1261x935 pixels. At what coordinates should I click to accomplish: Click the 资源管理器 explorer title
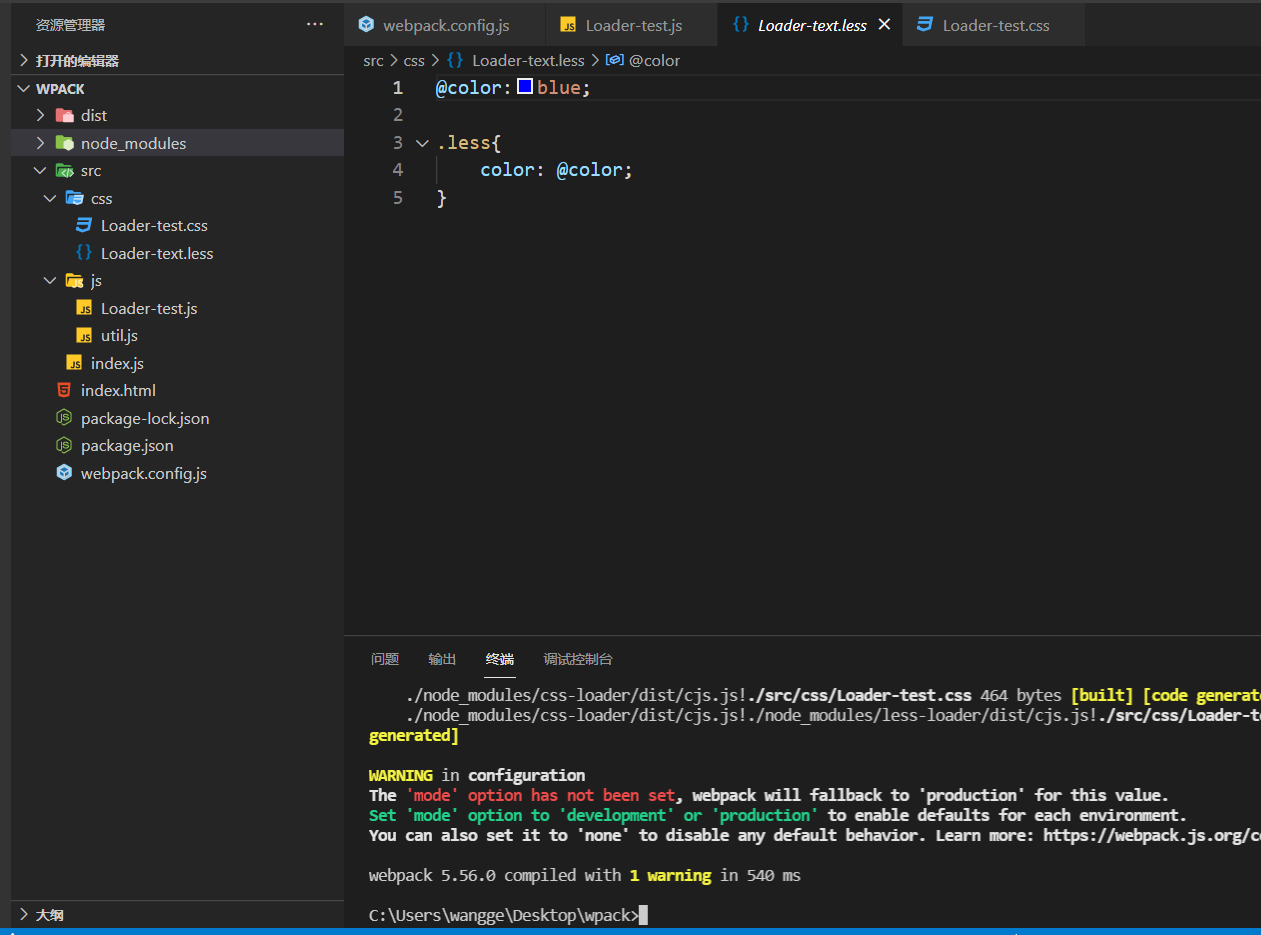coord(70,25)
